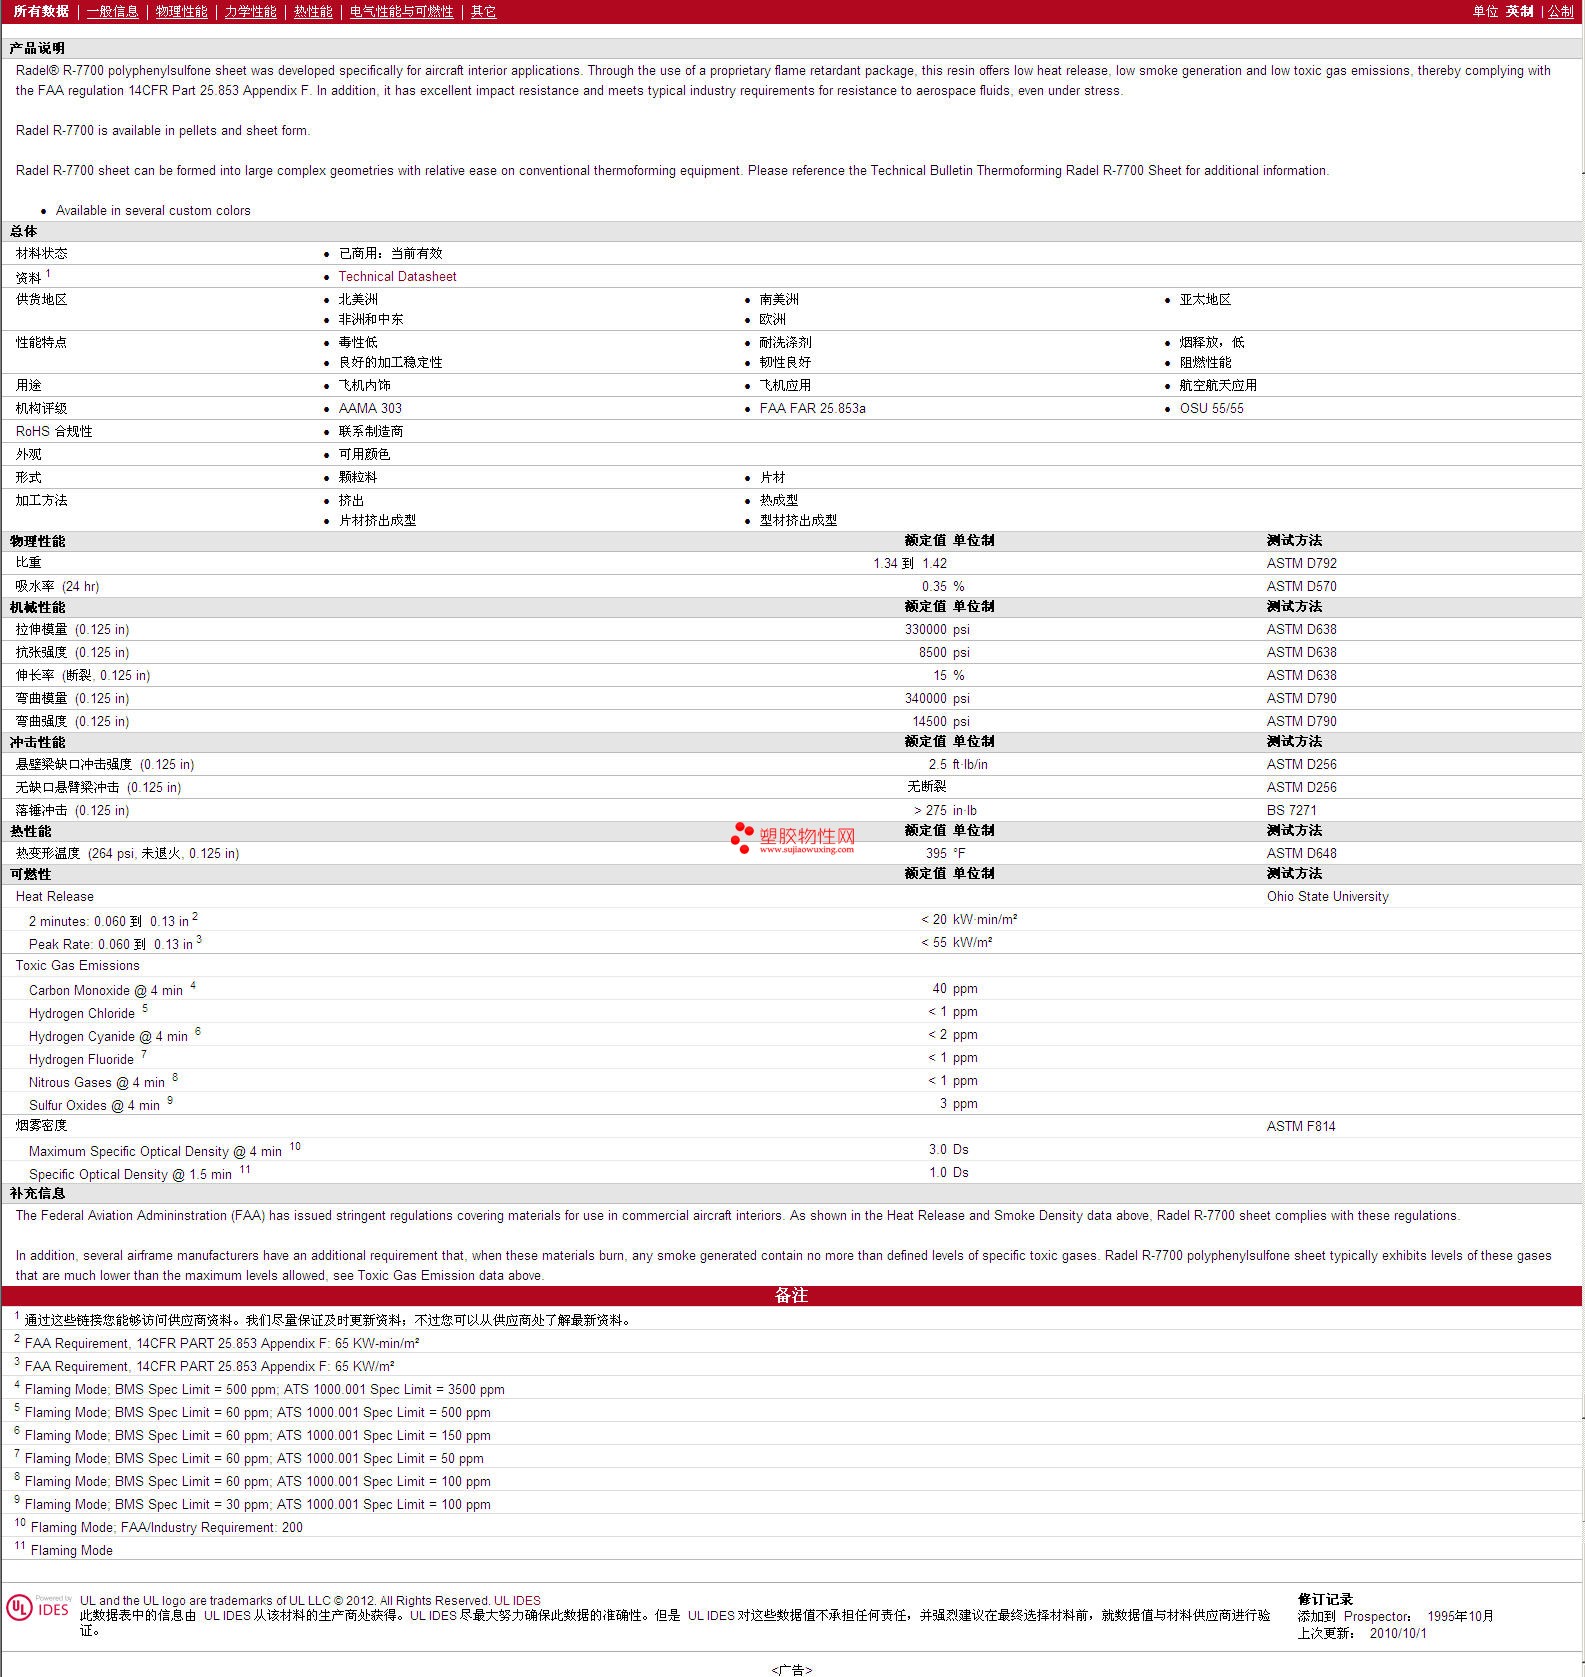This screenshot has width=1585, height=1677.
Task: Click the Nitrous Gases @ 4 min label
Action: pyautogui.click(x=97, y=1083)
